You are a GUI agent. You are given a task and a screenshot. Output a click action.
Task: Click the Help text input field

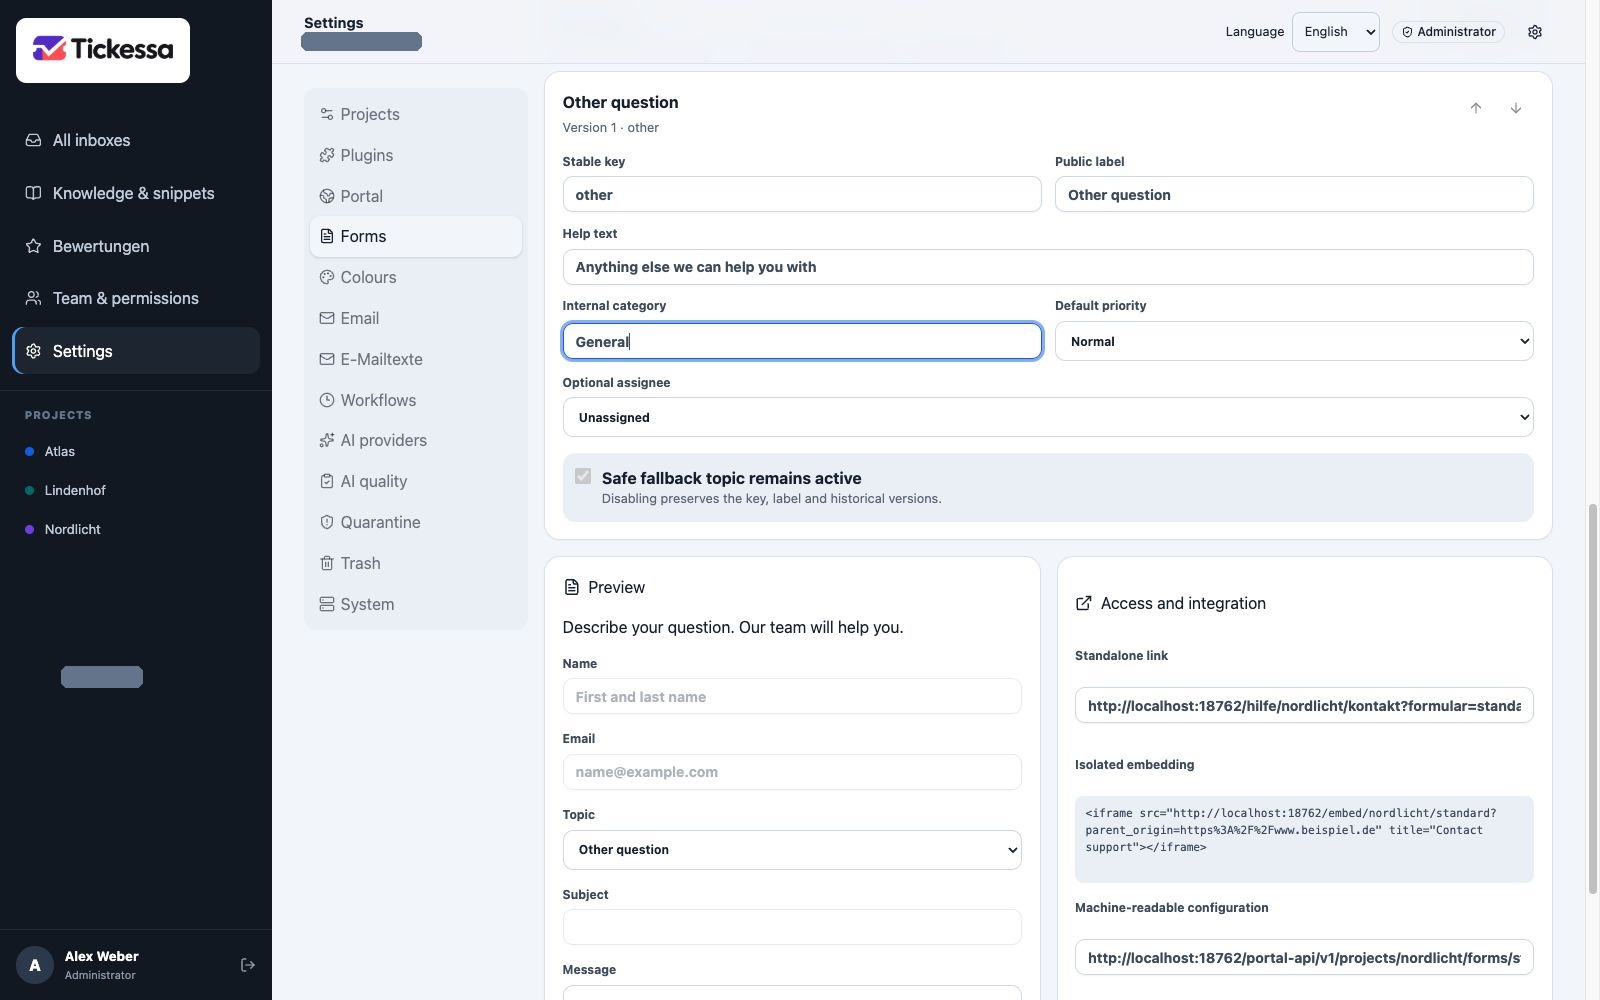(x=1048, y=267)
